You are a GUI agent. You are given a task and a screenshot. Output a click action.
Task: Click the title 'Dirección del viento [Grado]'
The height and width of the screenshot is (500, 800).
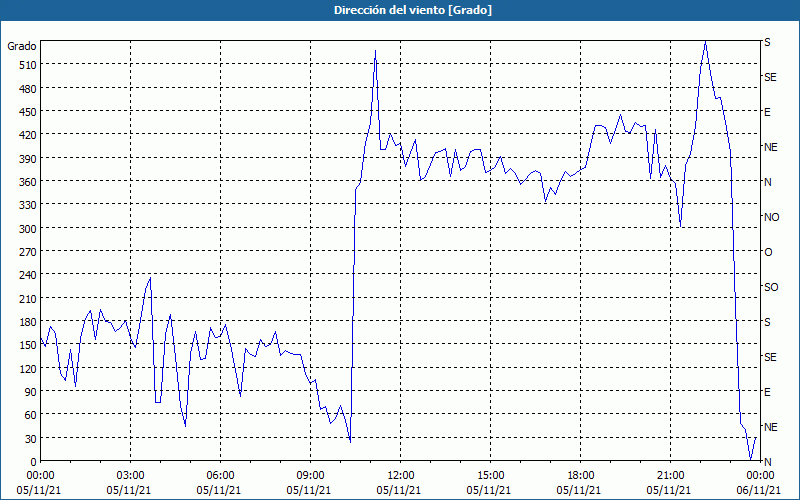click(413, 10)
